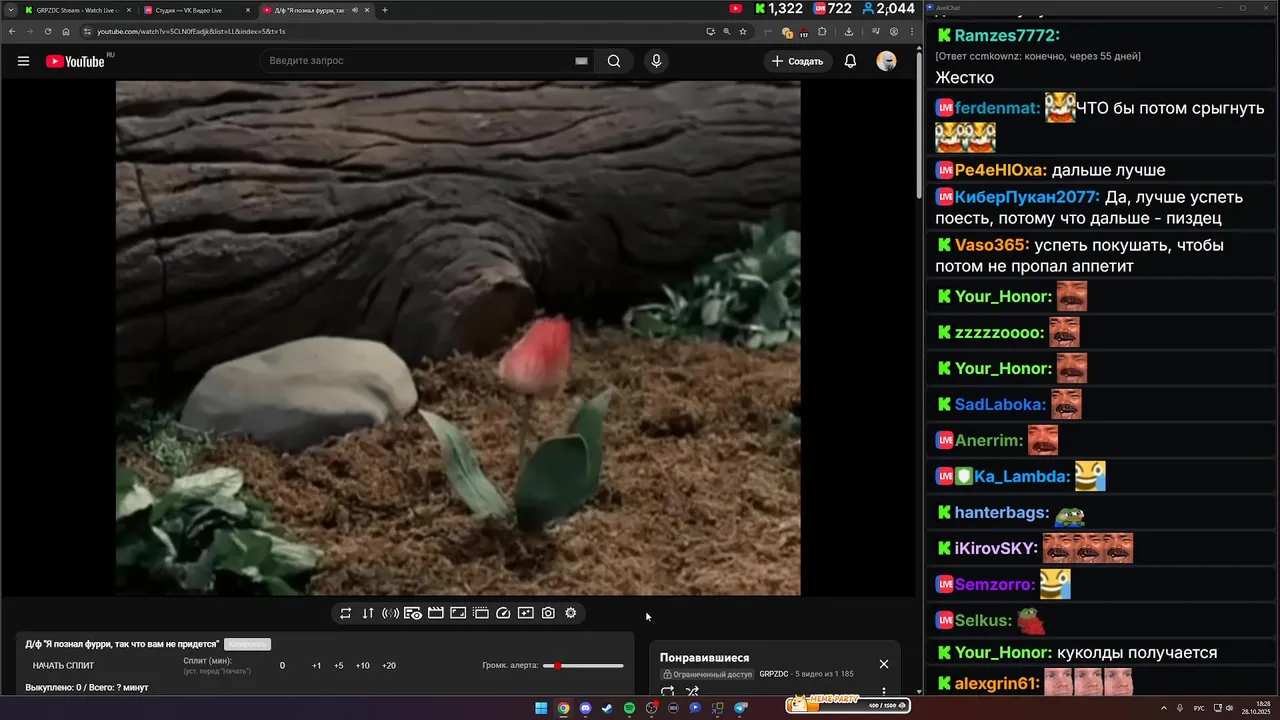The image size is (1280, 720).
Task: Click the clapperboard icon in player toolbar
Action: (x=436, y=613)
